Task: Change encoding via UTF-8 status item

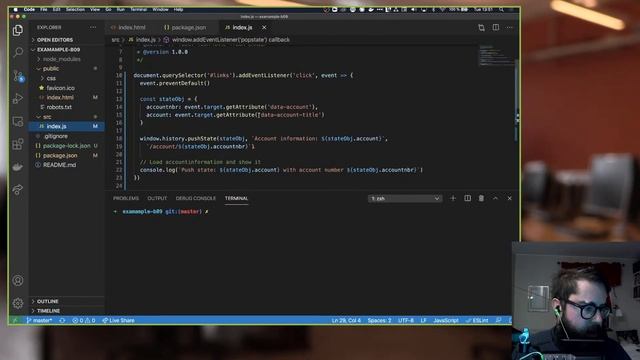Action: [406, 320]
